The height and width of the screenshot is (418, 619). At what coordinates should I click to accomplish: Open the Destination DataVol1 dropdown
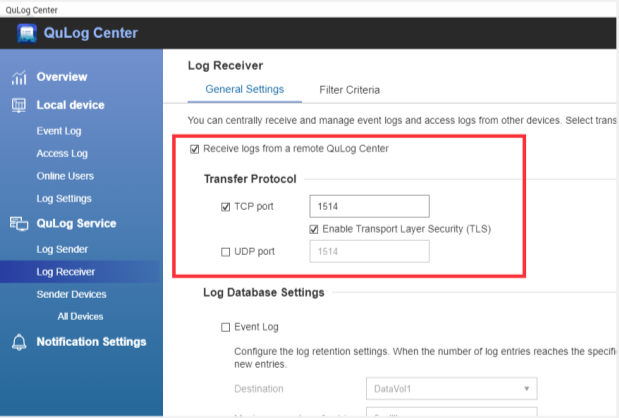point(452,389)
